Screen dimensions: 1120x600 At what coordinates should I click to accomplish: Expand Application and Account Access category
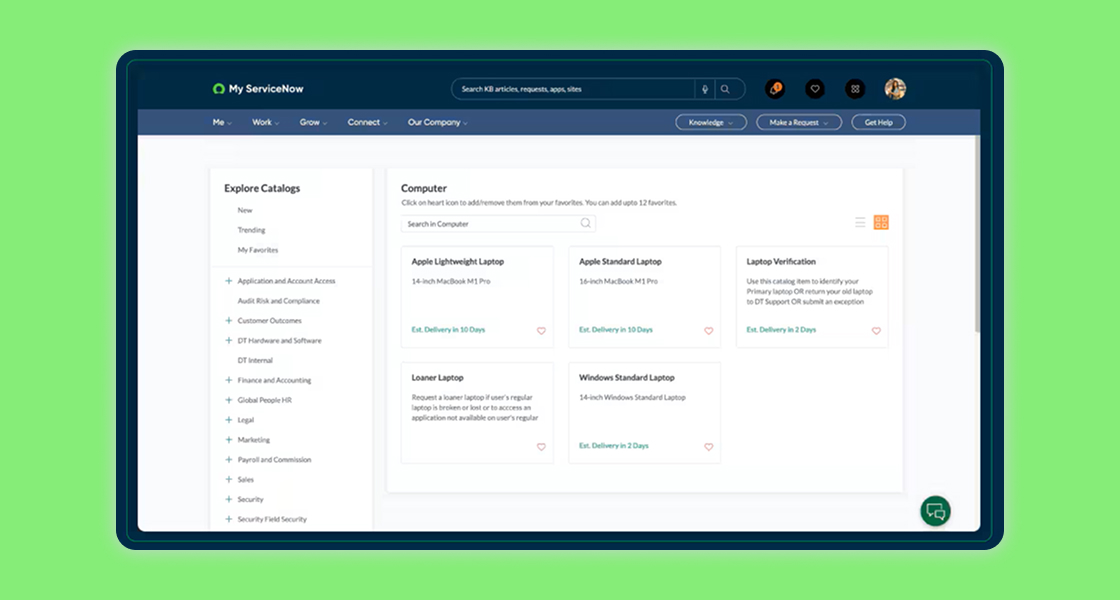pos(229,281)
